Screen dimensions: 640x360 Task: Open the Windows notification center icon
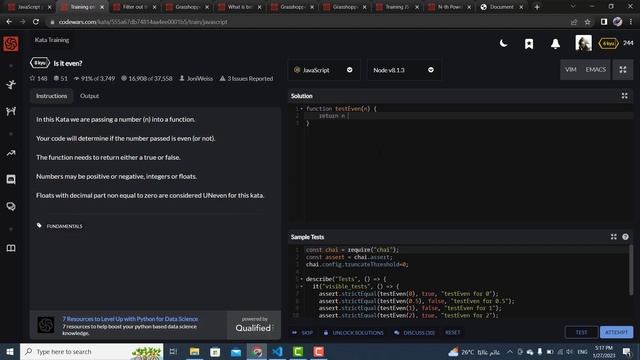(x=627, y=351)
